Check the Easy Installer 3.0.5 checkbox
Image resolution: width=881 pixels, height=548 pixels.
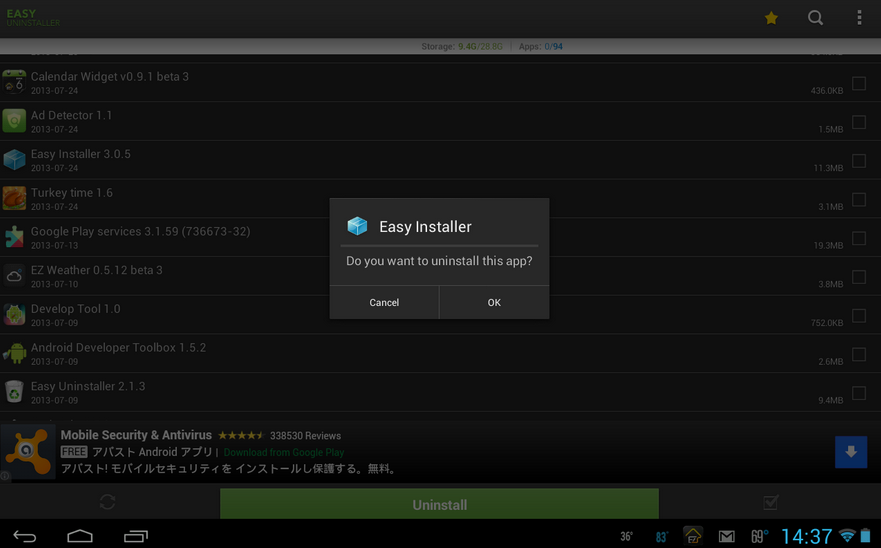(859, 161)
